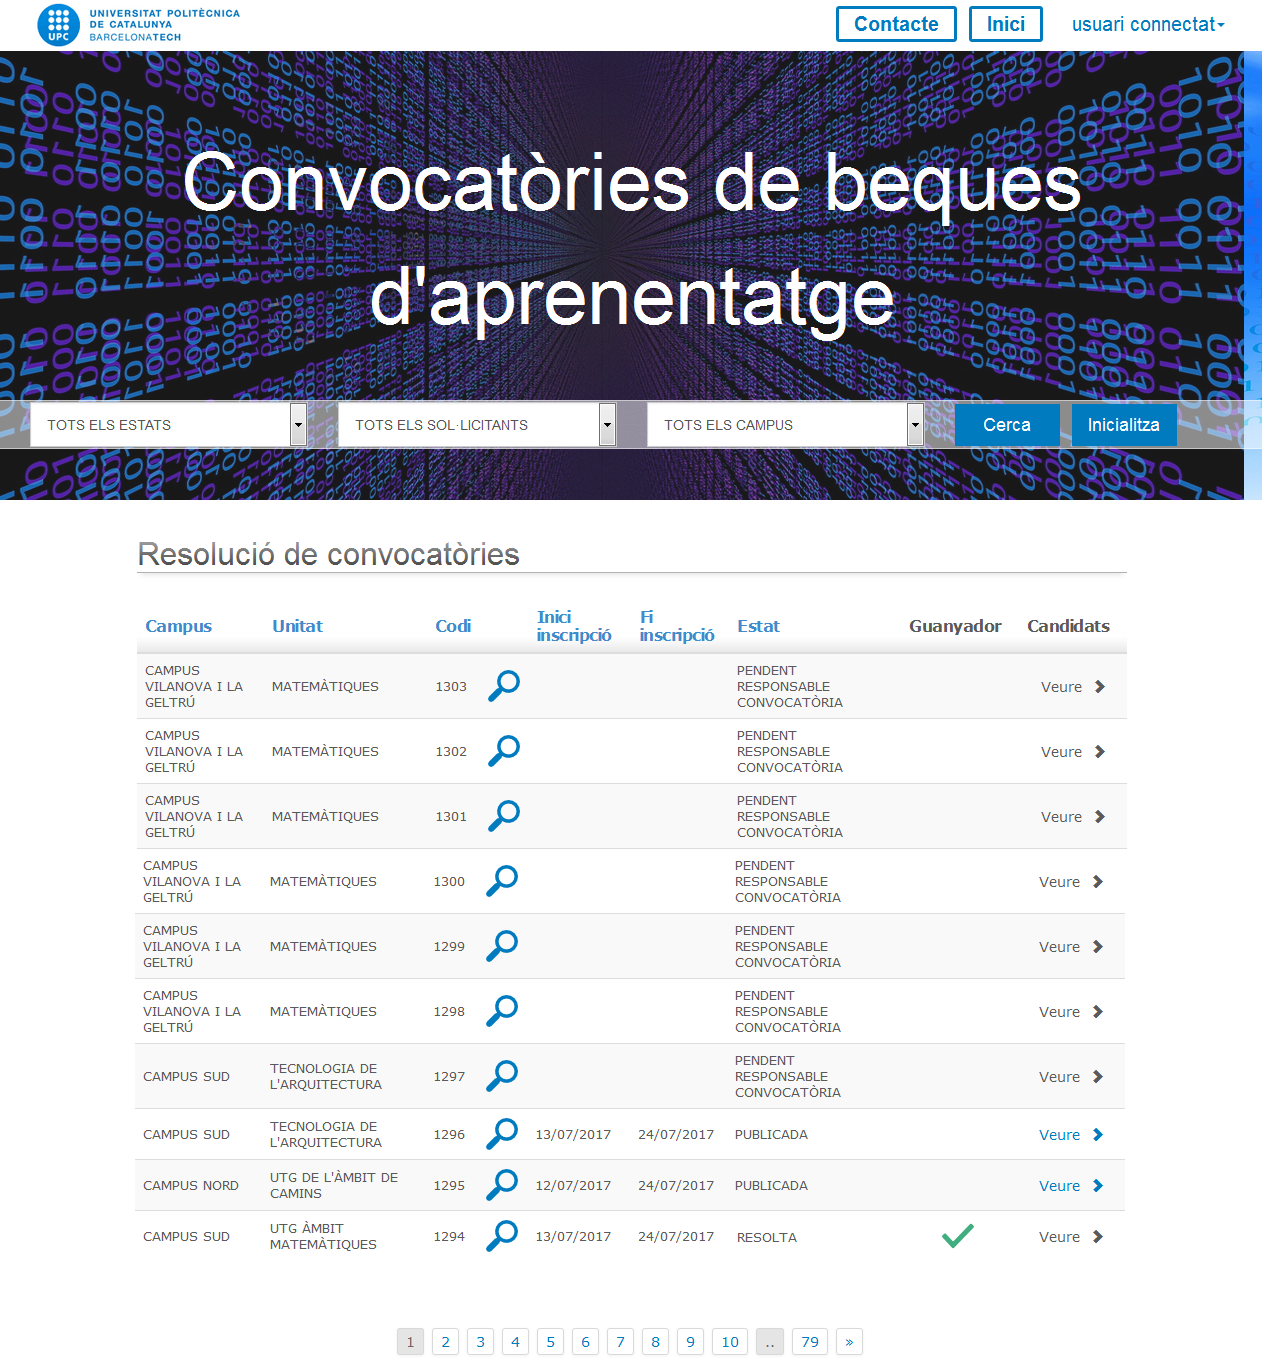The width and height of the screenshot is (1262, 1366).
Task: Click the Inicialitza reset button
Action: [1123, 425]
